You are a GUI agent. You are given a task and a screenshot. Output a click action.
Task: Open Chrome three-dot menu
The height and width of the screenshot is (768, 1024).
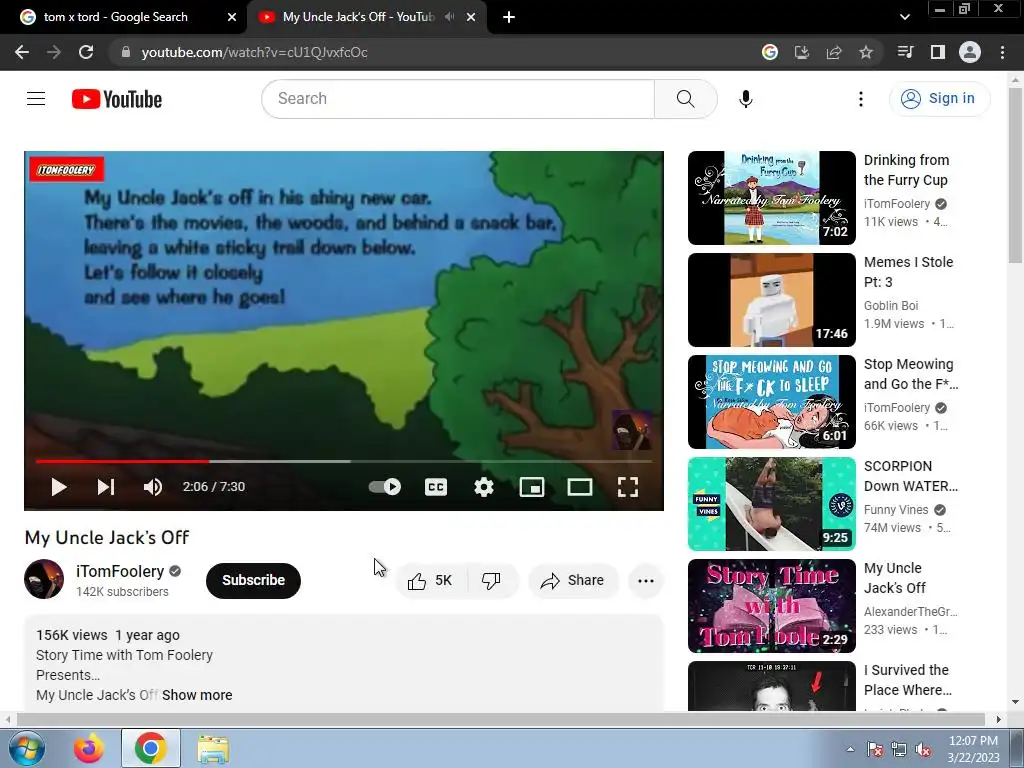[1002, 52]
